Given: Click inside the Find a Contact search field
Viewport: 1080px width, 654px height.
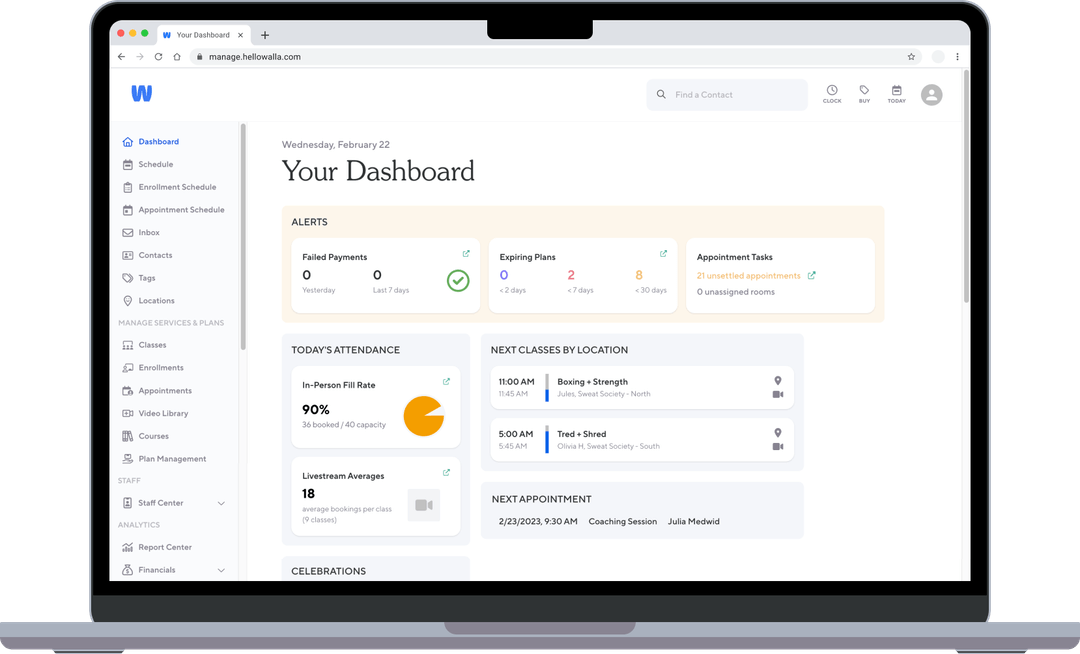Looking at the screenshot, I should tap(727, 94).
